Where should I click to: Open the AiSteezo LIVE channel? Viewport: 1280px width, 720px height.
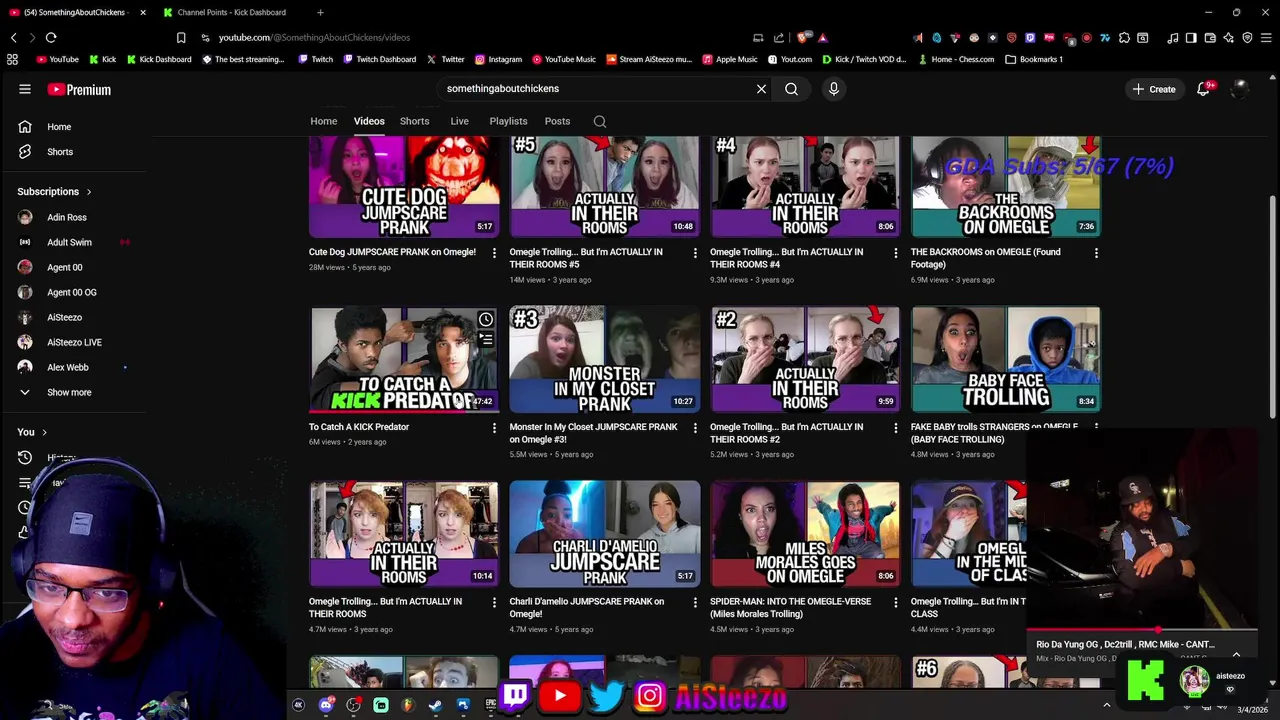[x=75, y=342]
